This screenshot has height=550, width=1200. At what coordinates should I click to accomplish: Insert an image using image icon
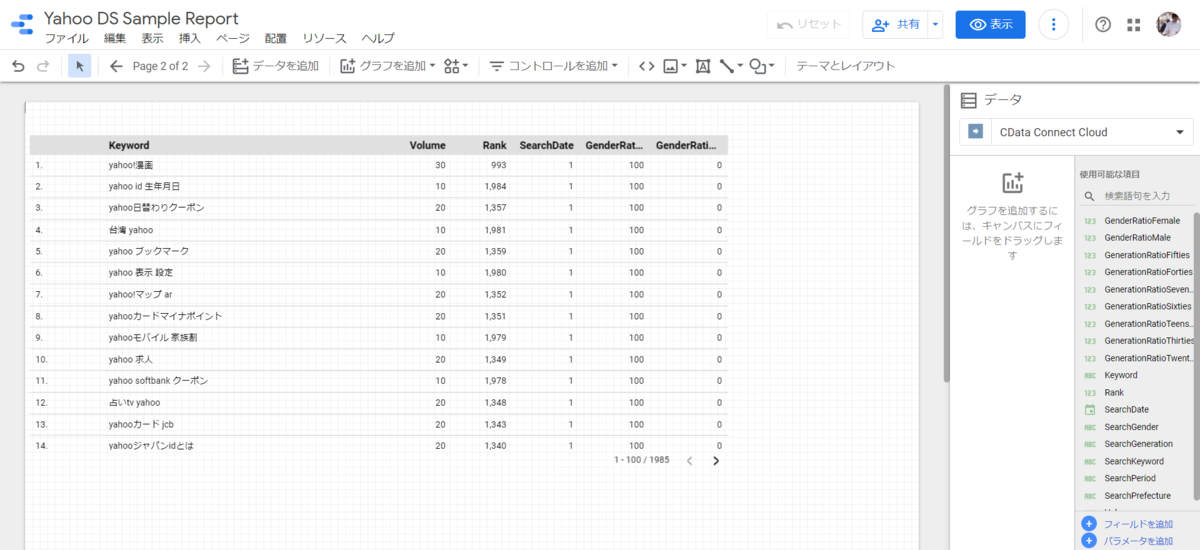tap(671, 66)
